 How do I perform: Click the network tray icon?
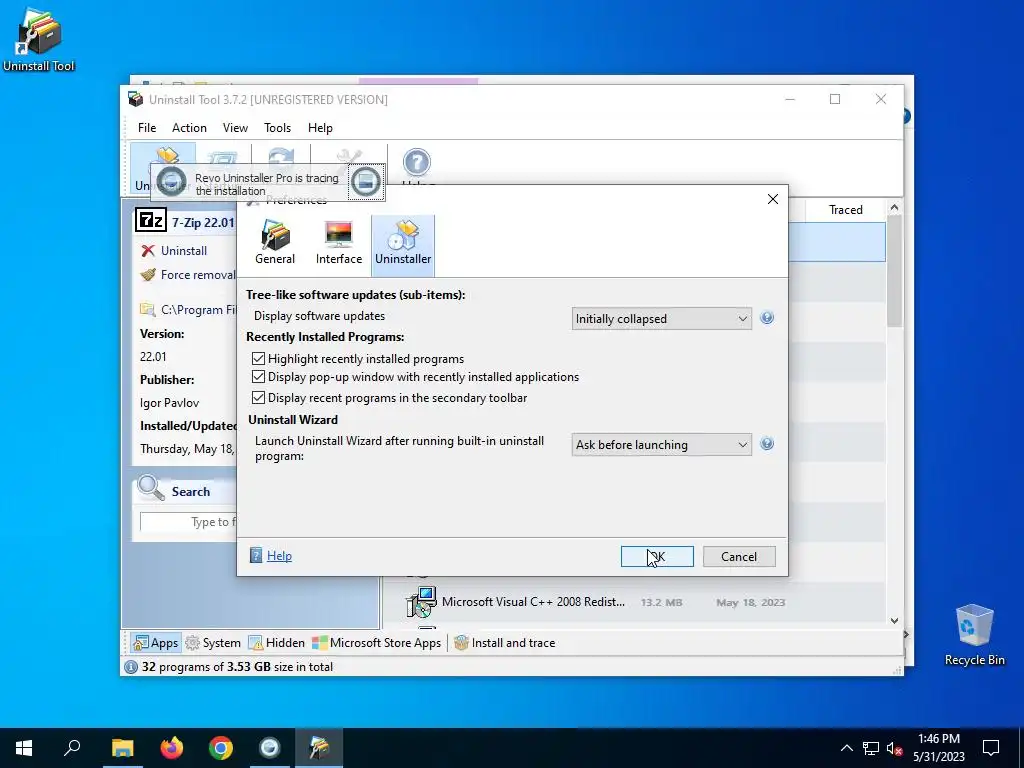pos(871,748)
